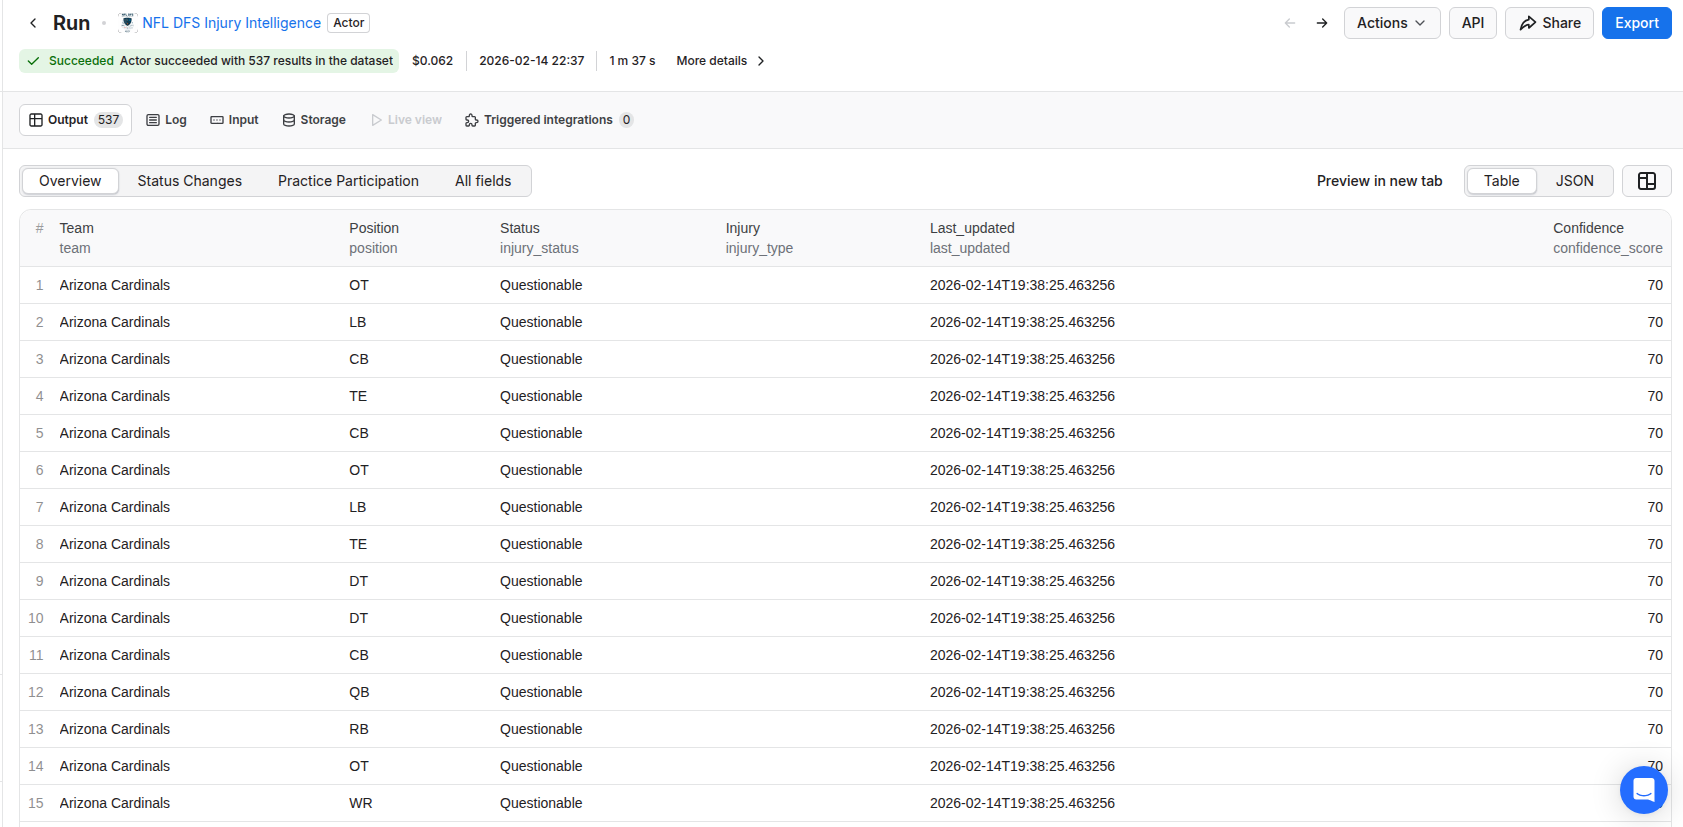The height and width of the screenshot is (827, 1683).
Task: Open the NFL DFS Injury Intelligence actor icon
Action: tap(128, 22)
